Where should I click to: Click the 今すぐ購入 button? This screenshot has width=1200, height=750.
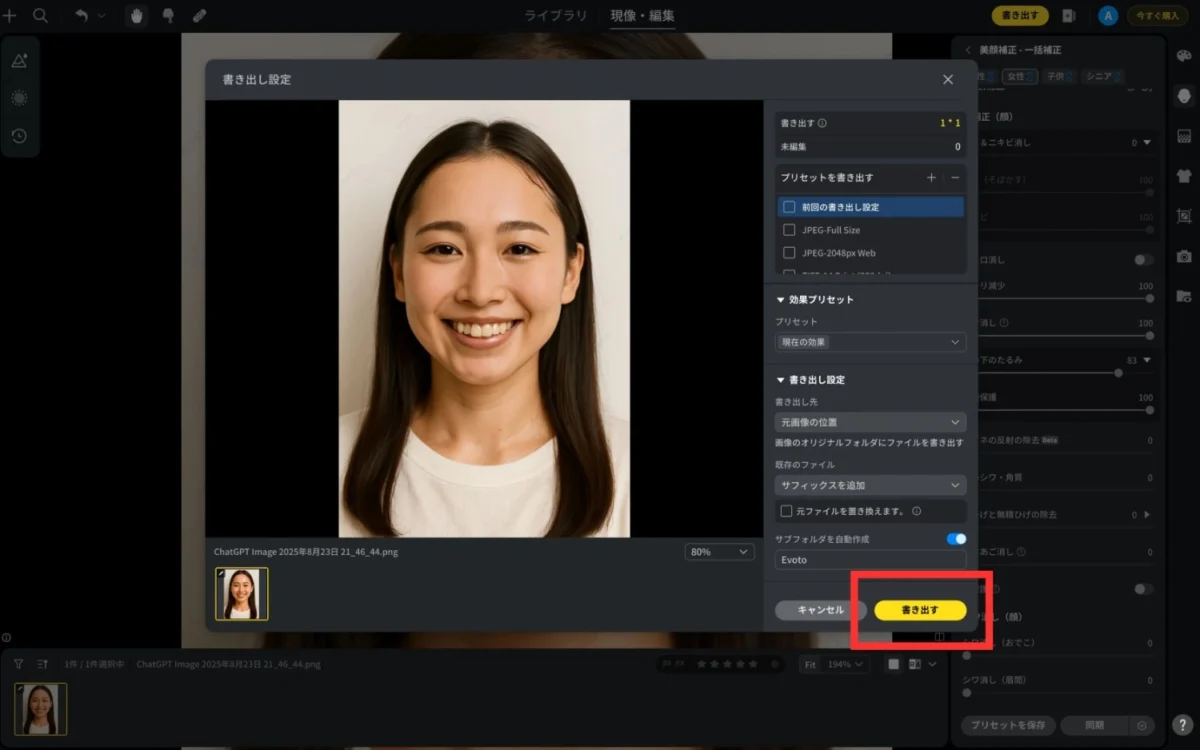click(x=1158, y=16)
